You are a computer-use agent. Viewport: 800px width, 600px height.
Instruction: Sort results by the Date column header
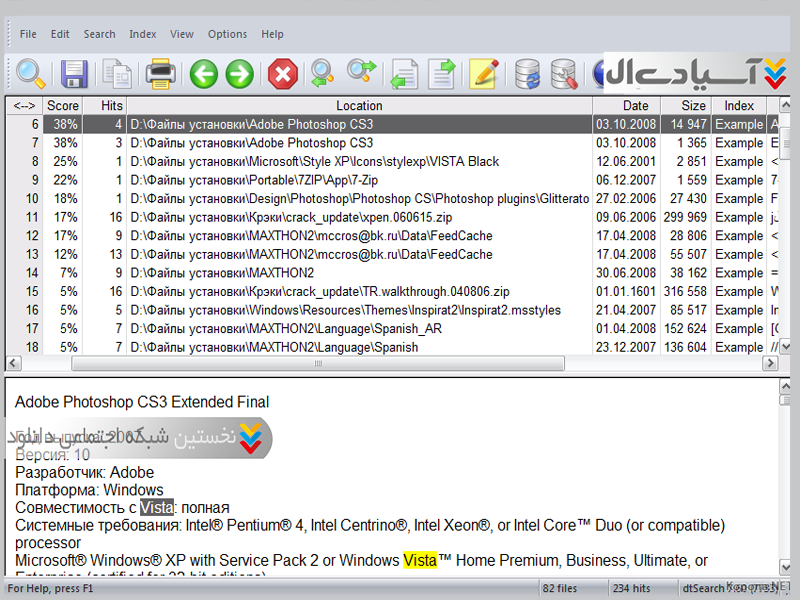(635, 105)
